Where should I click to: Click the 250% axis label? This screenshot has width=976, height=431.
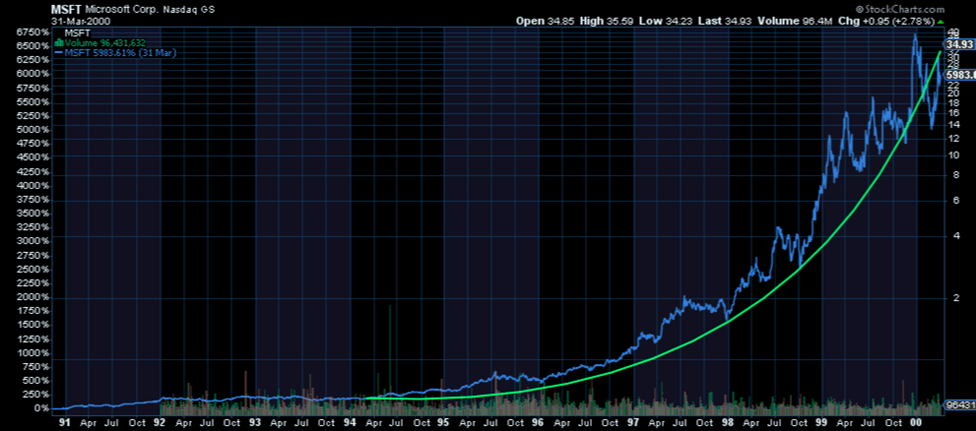tap(35, 394)
